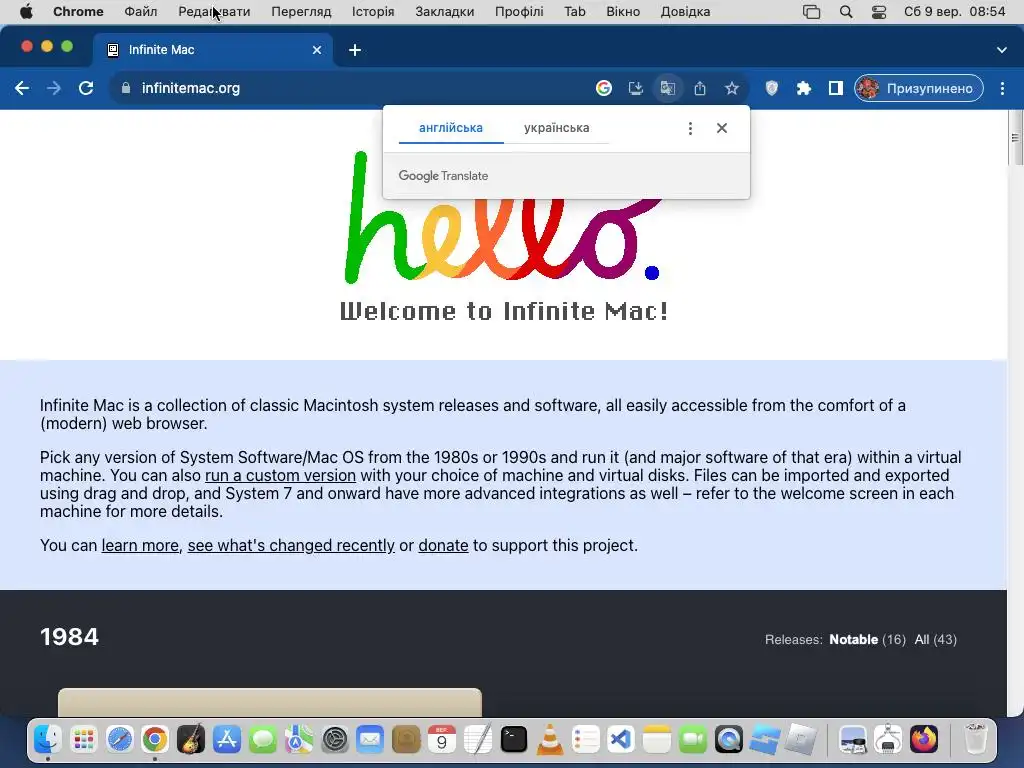Show Notable releases only
Image resolution: width=1024 pixels, height=768 pixels.
pos(853,639)
